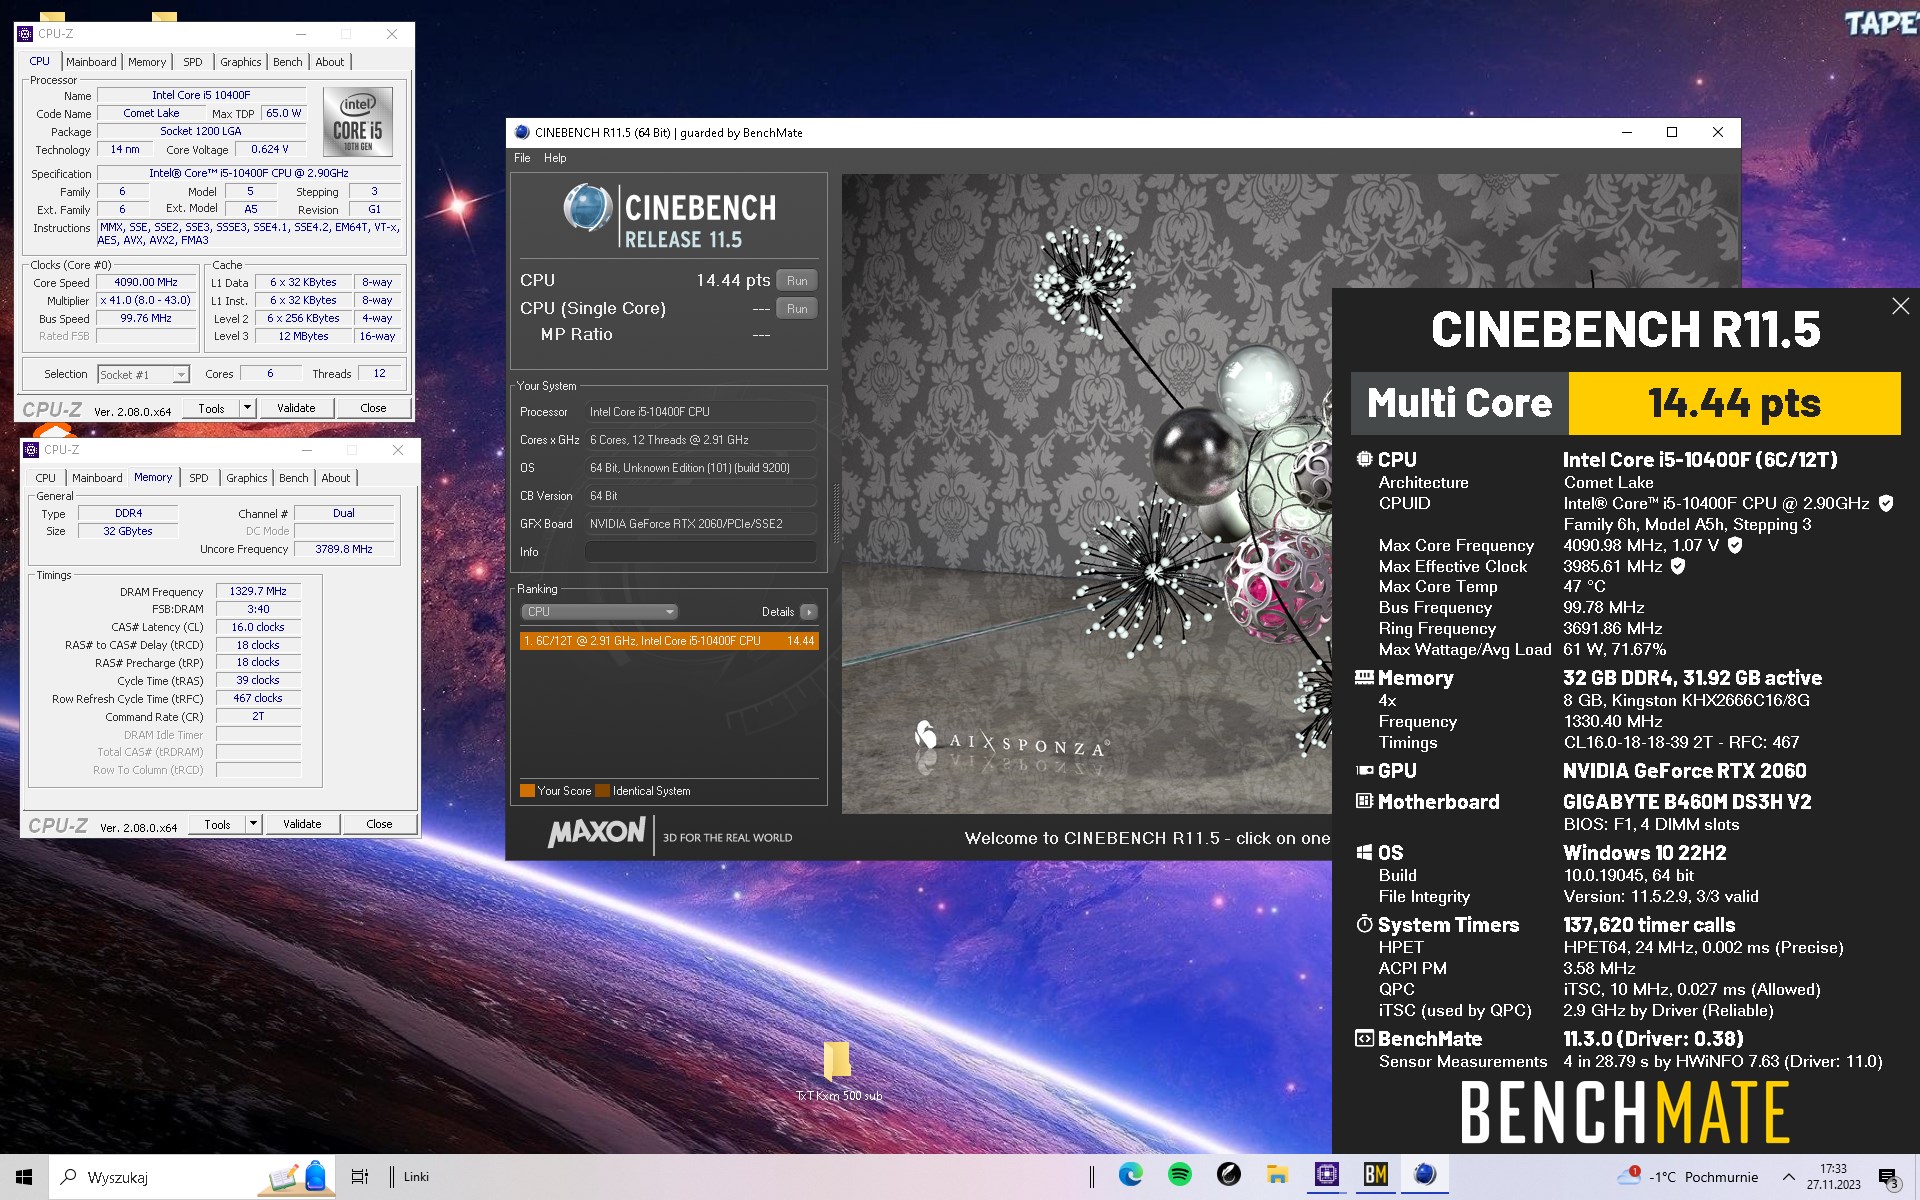1920x1200 pixels.
Task: Open Bench tab in lower CPU-Z window
Action: pos(294,478)
